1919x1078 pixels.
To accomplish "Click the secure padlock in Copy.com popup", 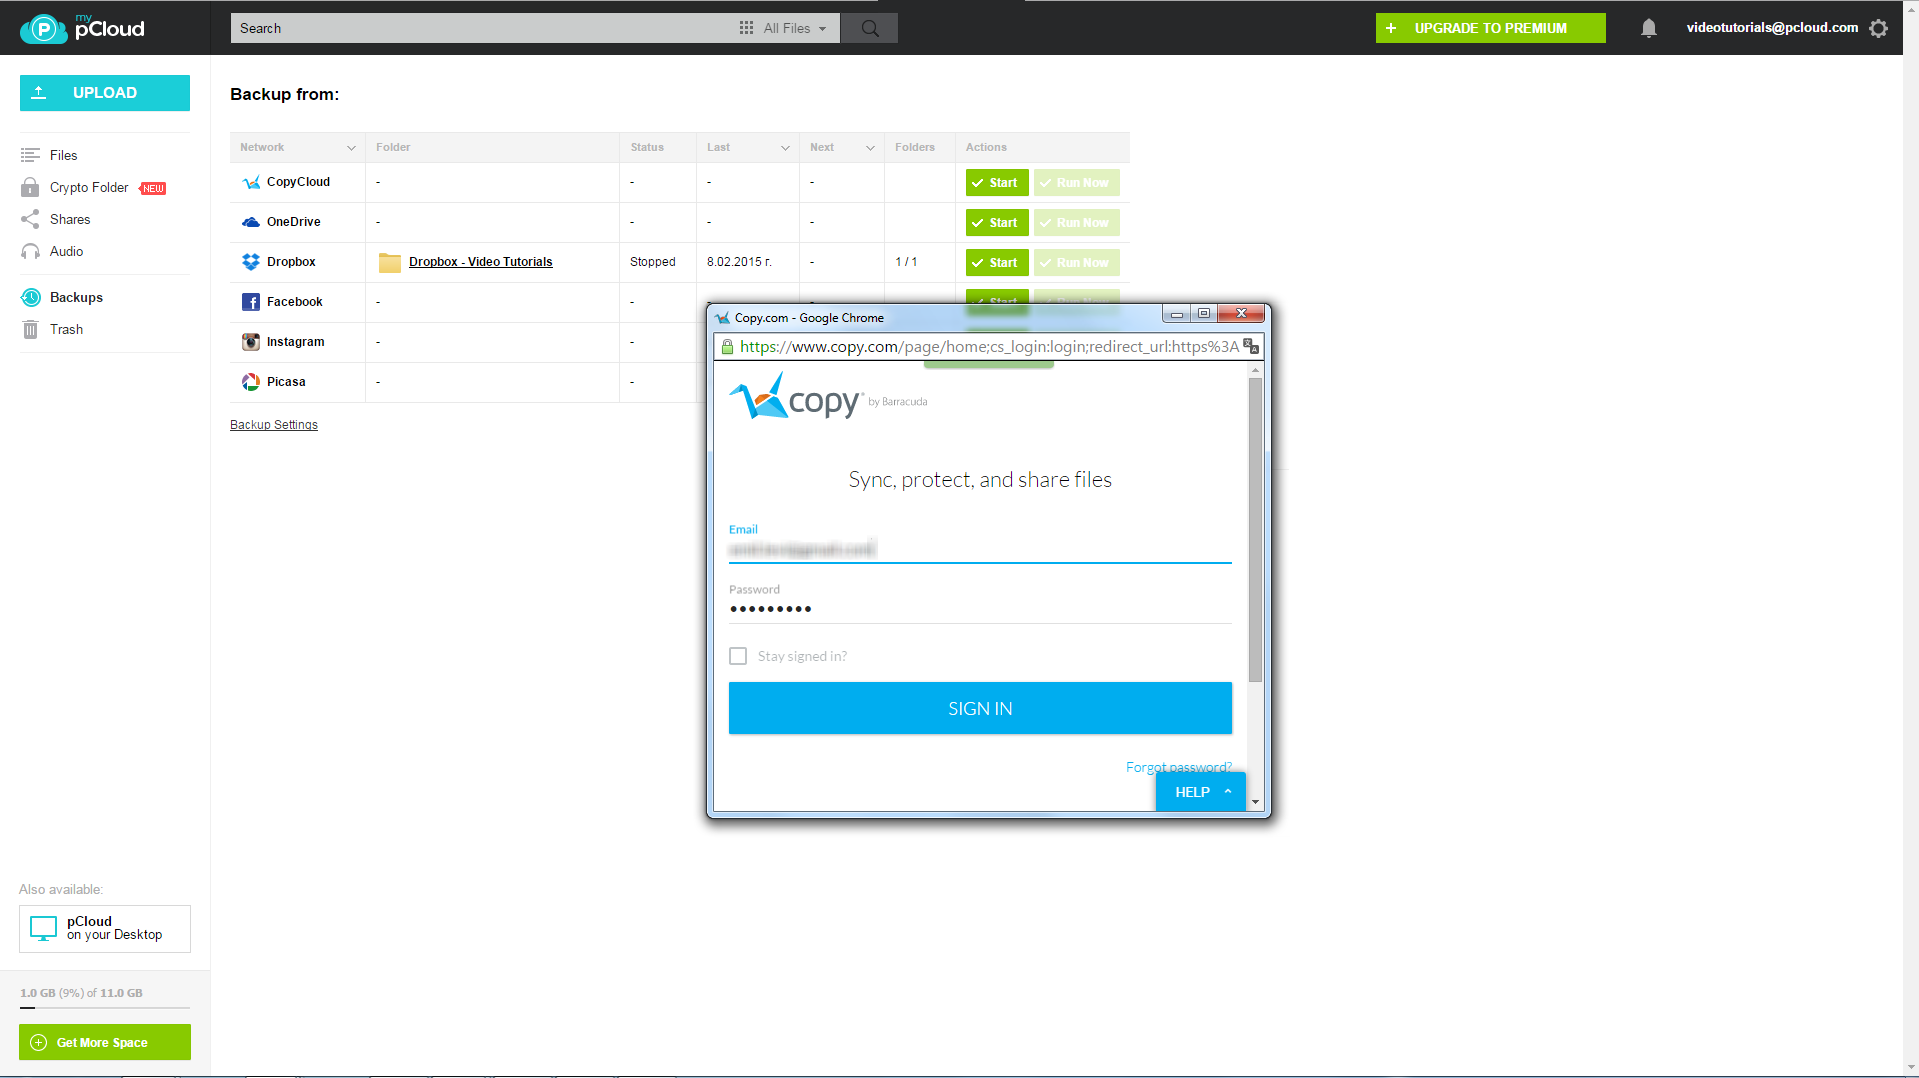I will pyautogui.click(x=727, y=346).
